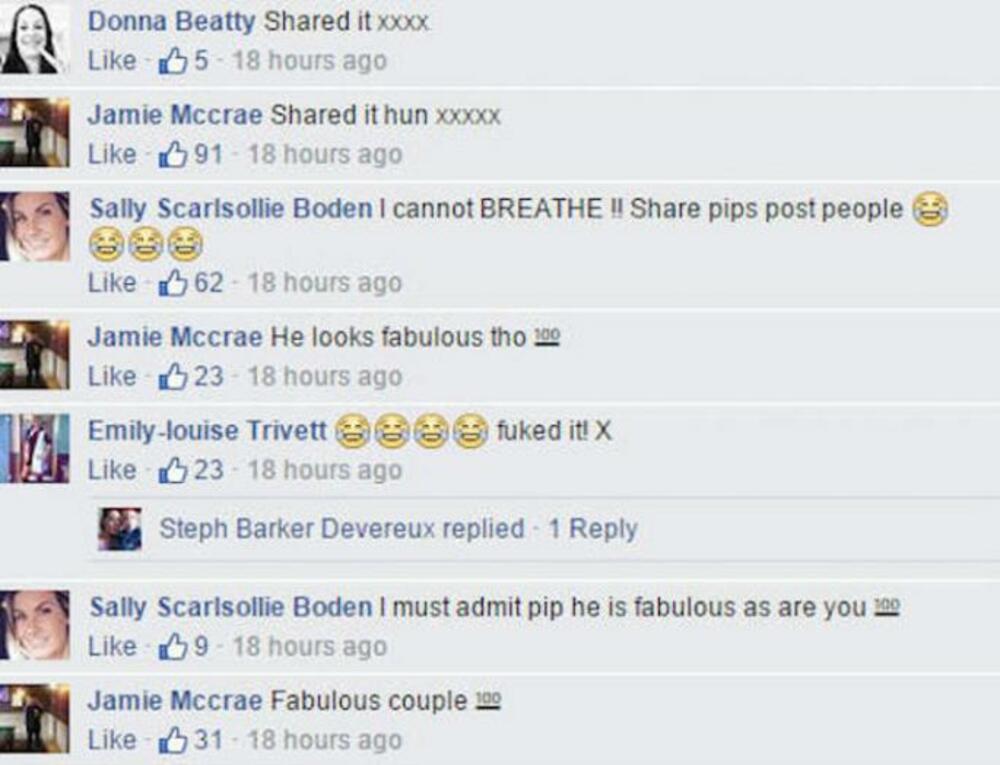Click thumbs-up icon showing 91 likes
This screenshot has height=765, width=1000.
pos(173,154)
